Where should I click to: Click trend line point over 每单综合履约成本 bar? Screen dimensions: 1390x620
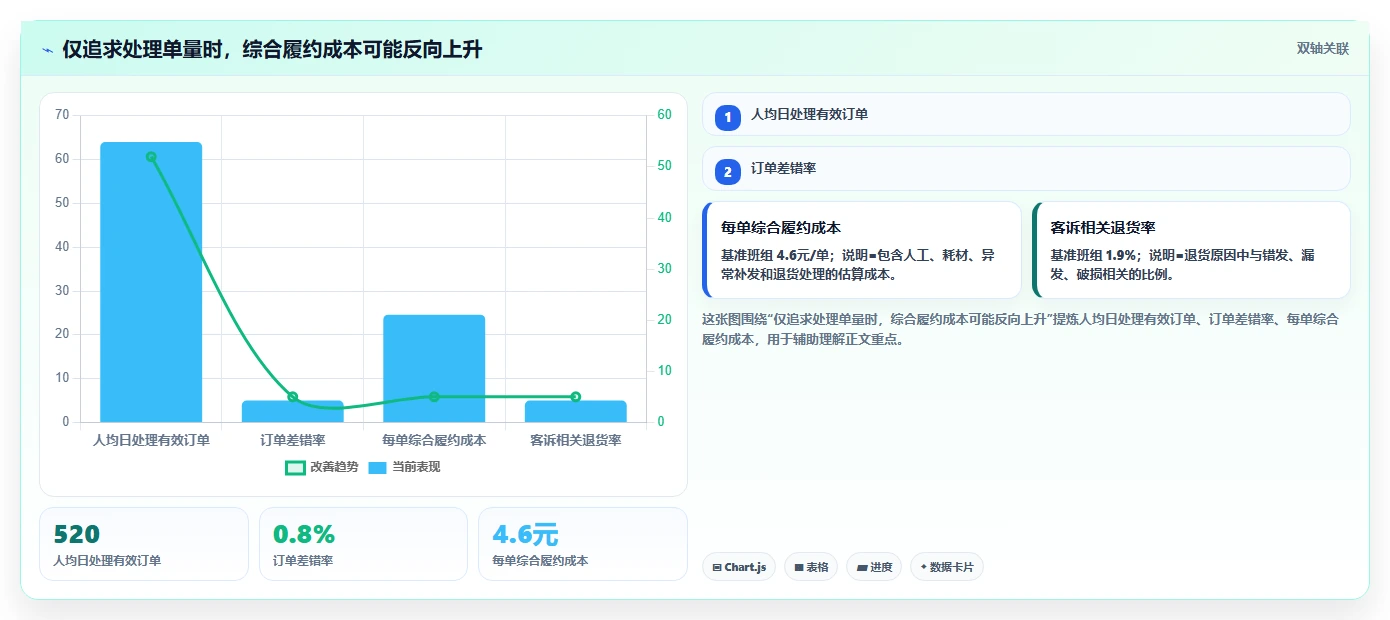pyautogui.click(x=434, y=397)
